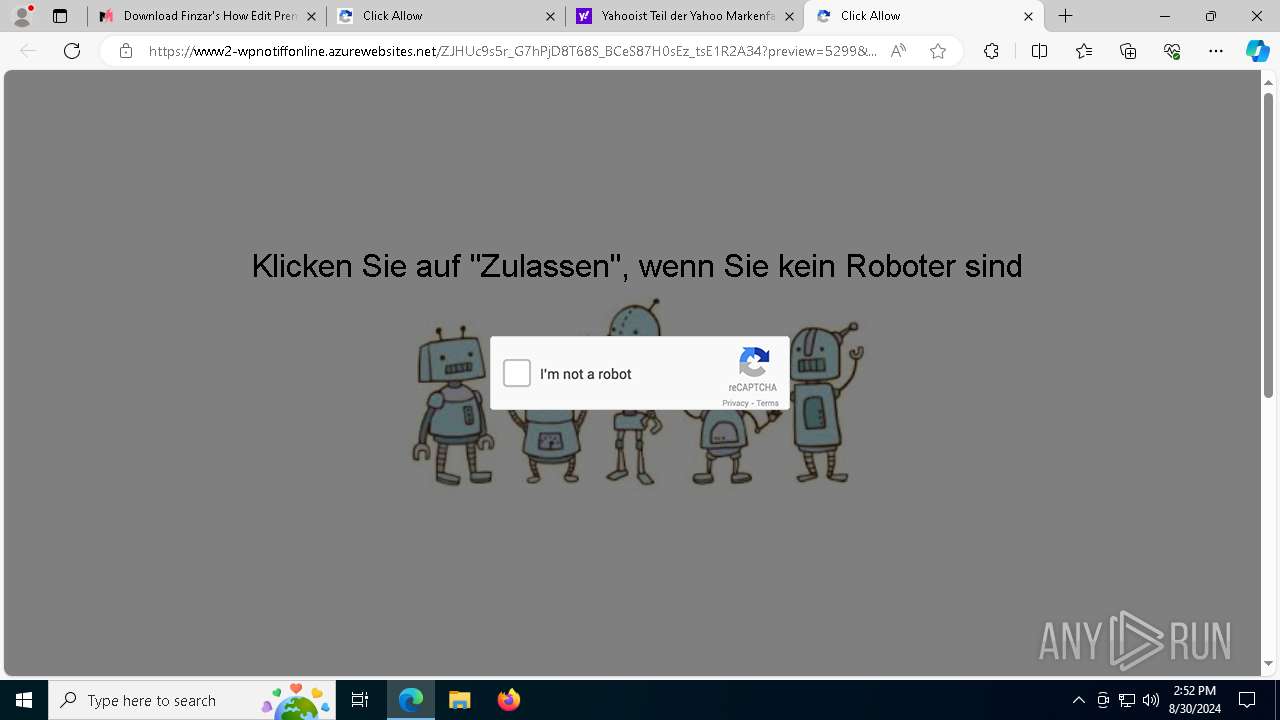Refresh the current page

point(72,51)
